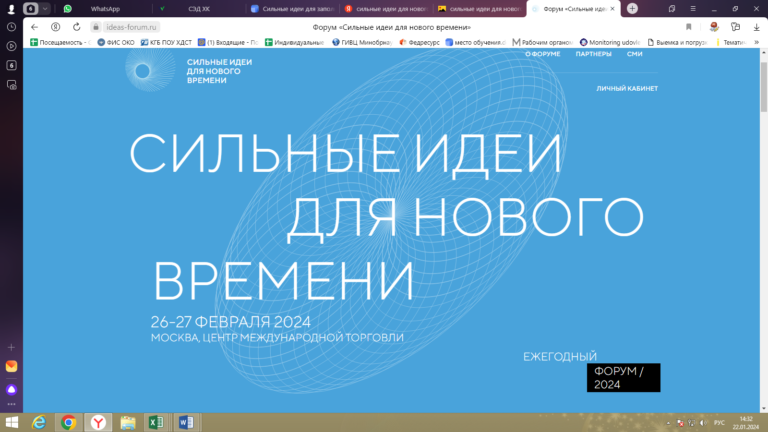Open the volume icon in system tray
Screen dimensions: 768x432
[704, 423]
